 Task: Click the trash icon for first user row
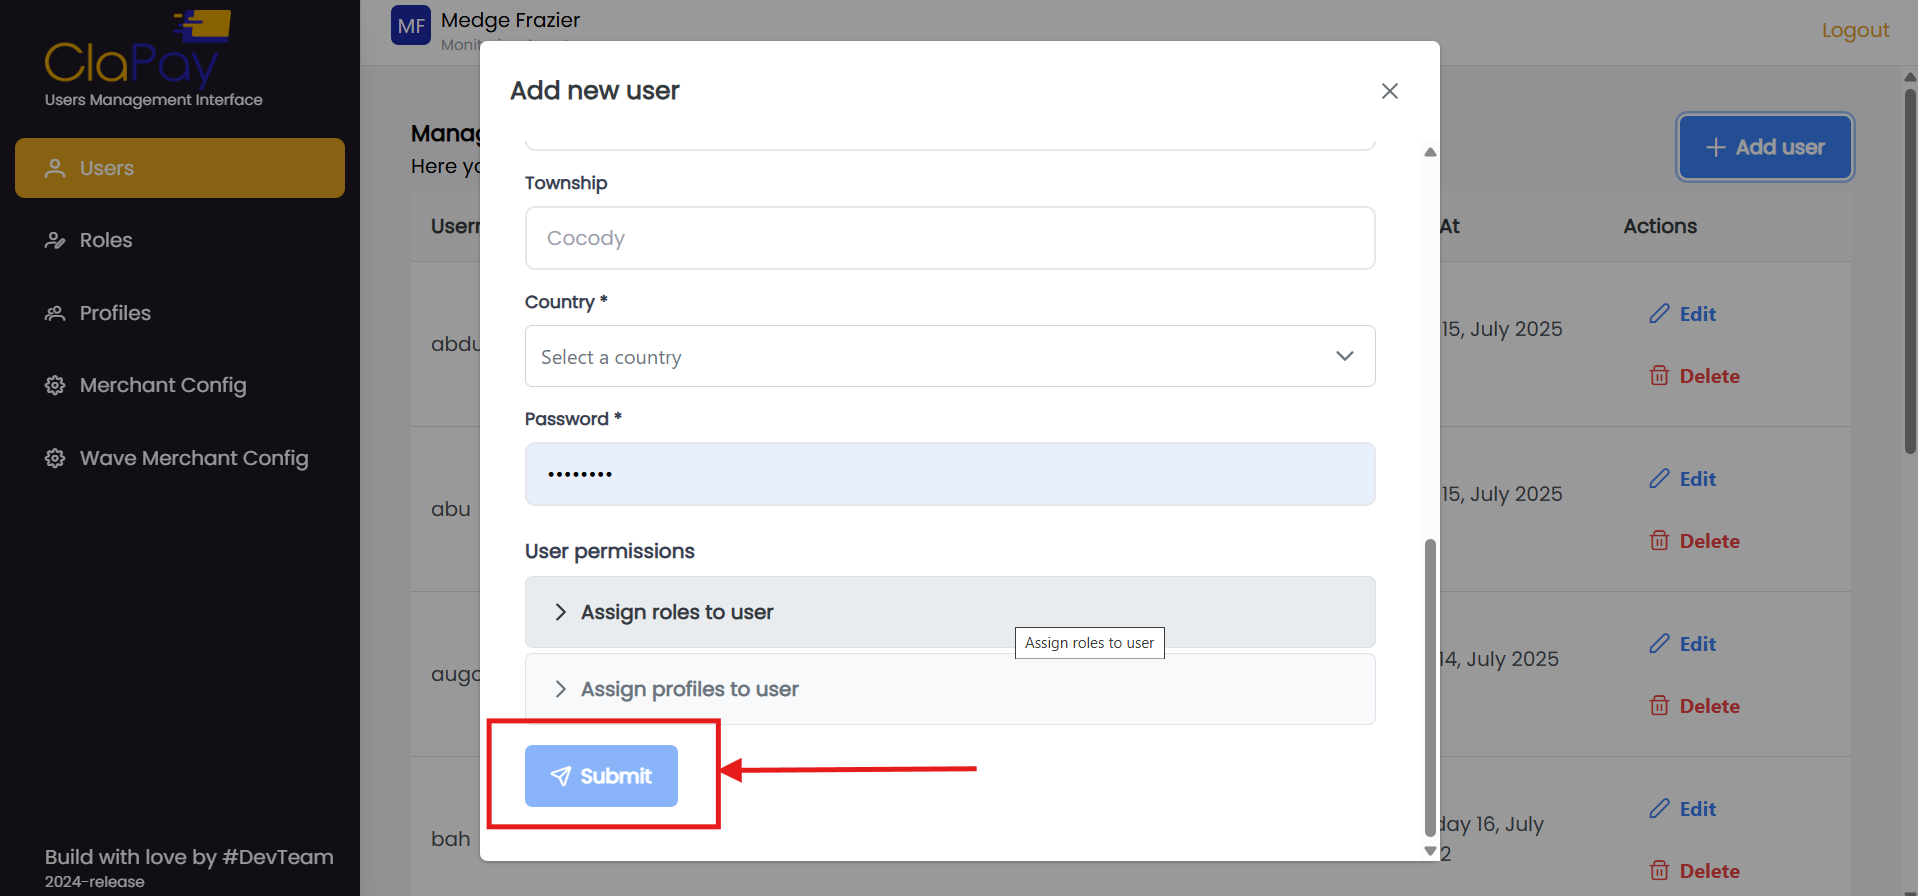1659,376
